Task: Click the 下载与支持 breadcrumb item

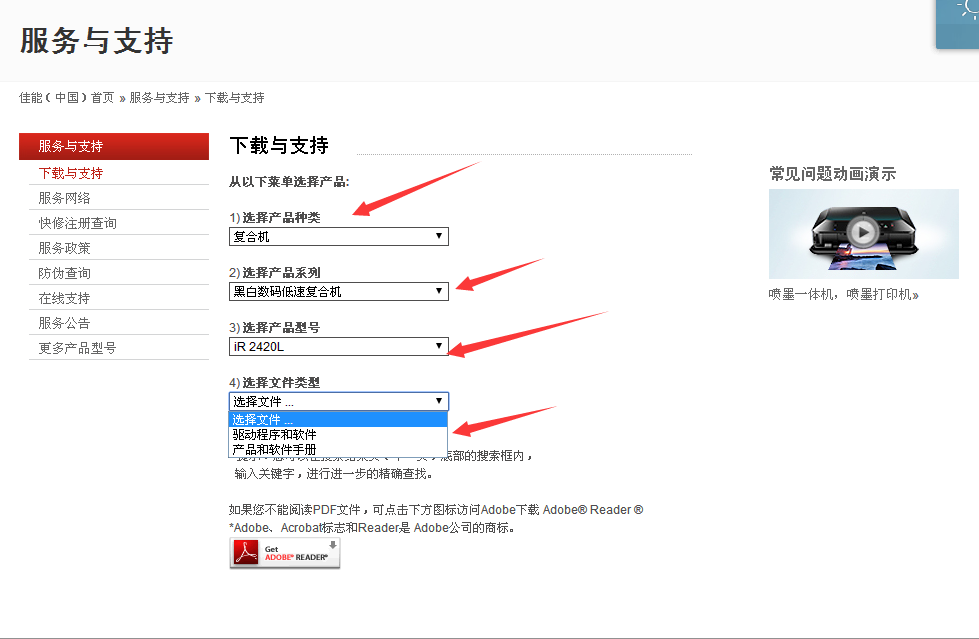Action: coord(235,97)
